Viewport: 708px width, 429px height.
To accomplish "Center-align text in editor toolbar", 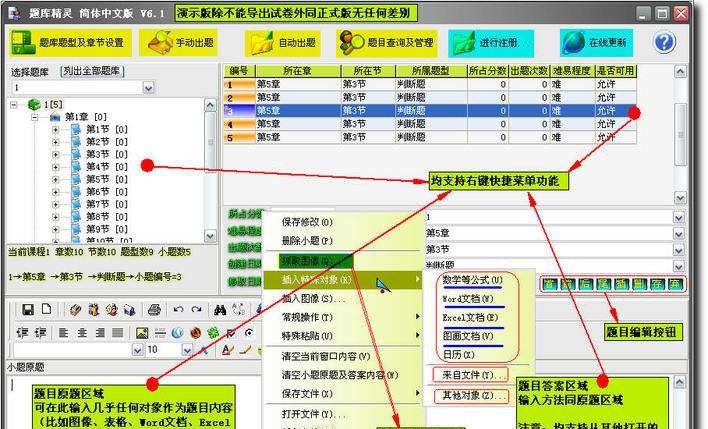I will coord(82,333).
